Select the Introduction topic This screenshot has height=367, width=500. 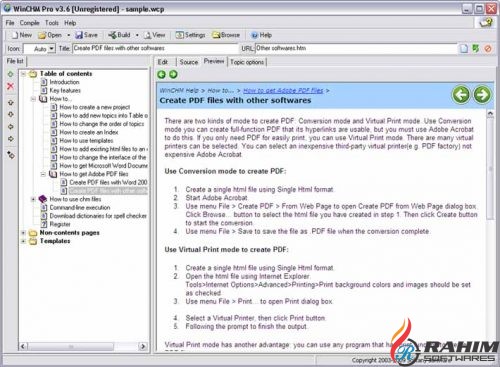(64, 82)
